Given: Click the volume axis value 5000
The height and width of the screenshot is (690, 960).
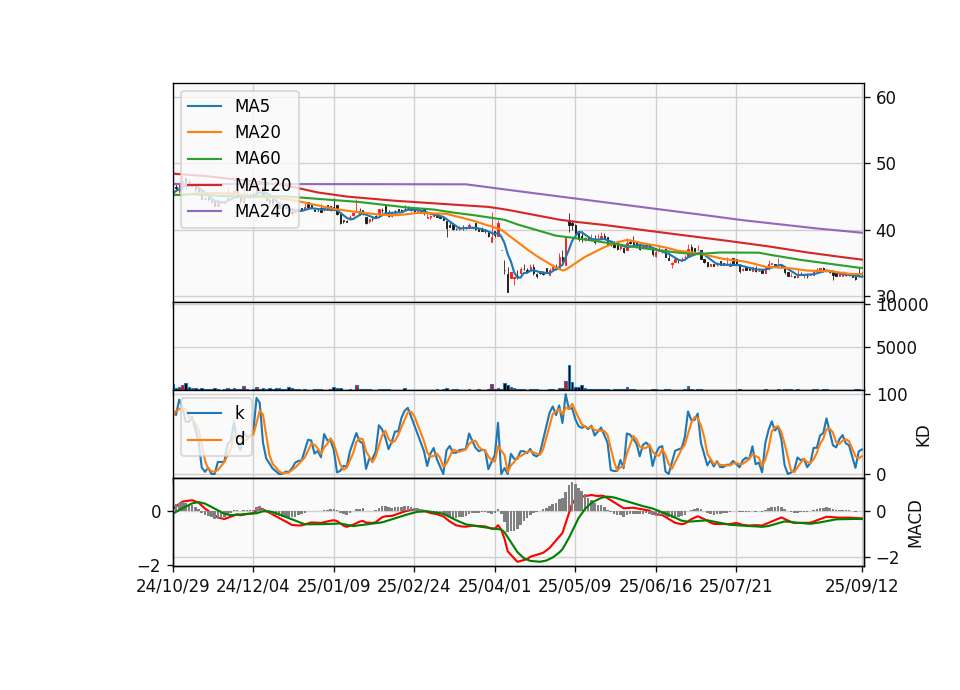Looking at the screenshot, I should pos(896,348).
